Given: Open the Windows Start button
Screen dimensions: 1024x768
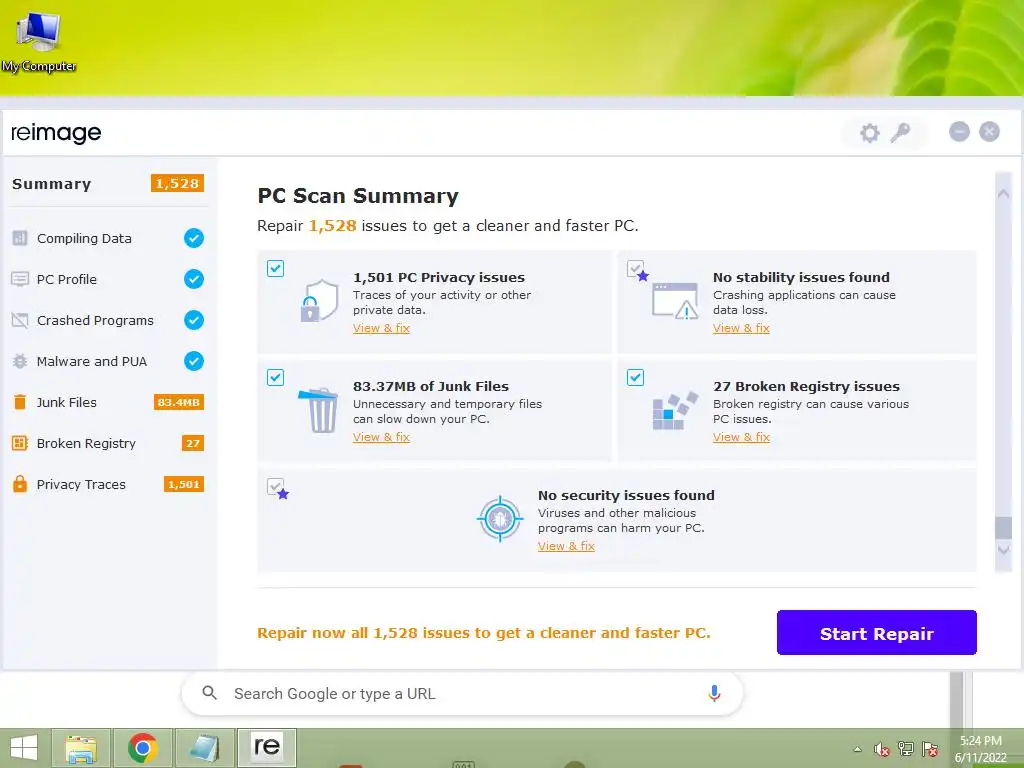Looking at the screenshot, I should point(24,748).
